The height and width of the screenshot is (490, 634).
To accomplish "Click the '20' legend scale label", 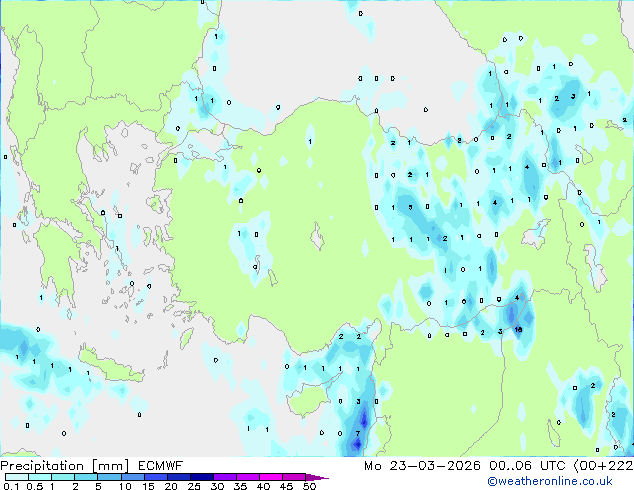I will [171, 486].
